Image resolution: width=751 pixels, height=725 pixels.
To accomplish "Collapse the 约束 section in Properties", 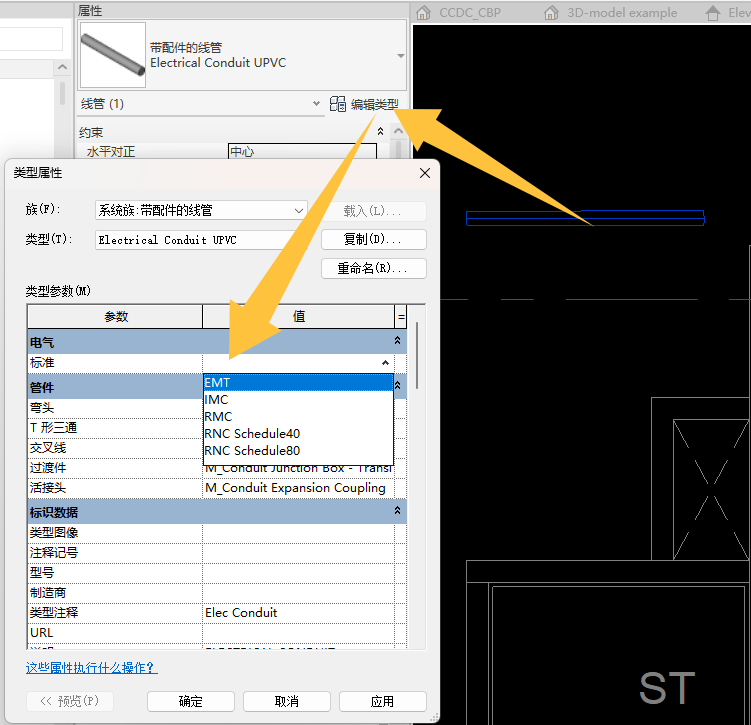I will click(x=380, y=131).
